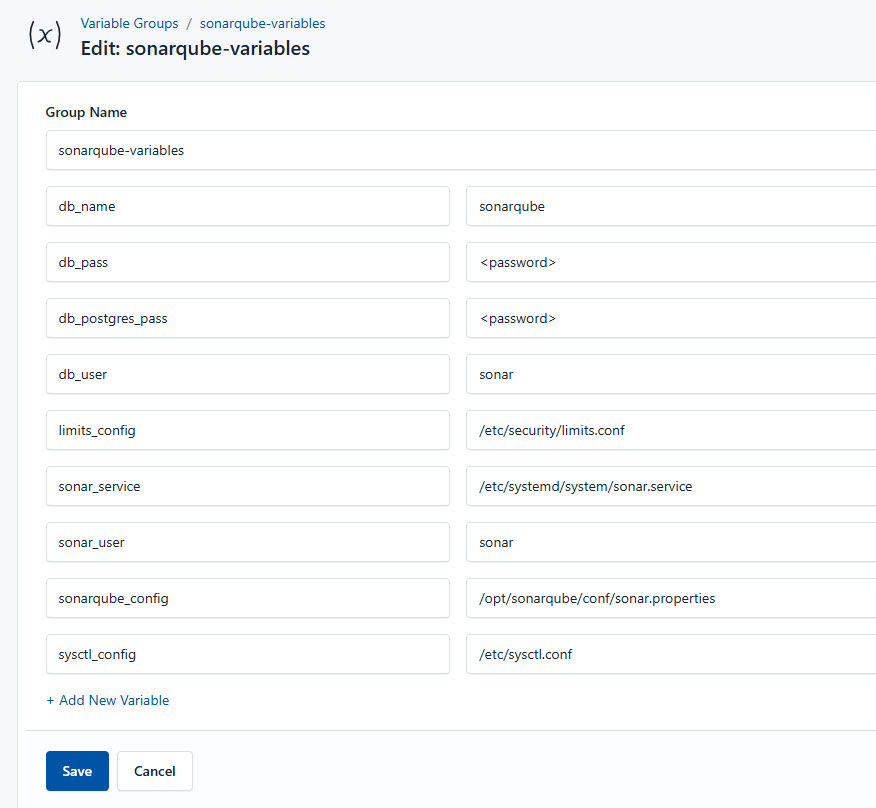
Task: Focus the sonar_service variable name field
Action: coord(247,486)
